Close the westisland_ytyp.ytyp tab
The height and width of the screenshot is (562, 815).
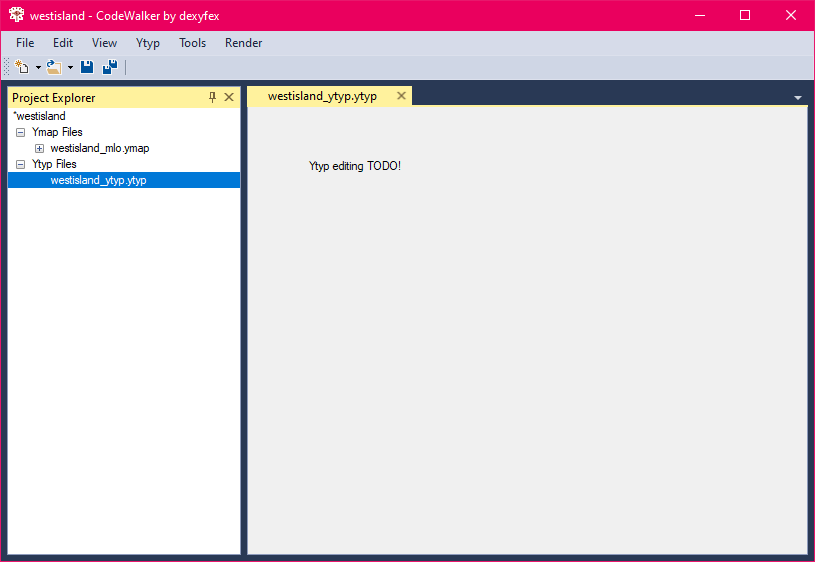tap(401, 96)
